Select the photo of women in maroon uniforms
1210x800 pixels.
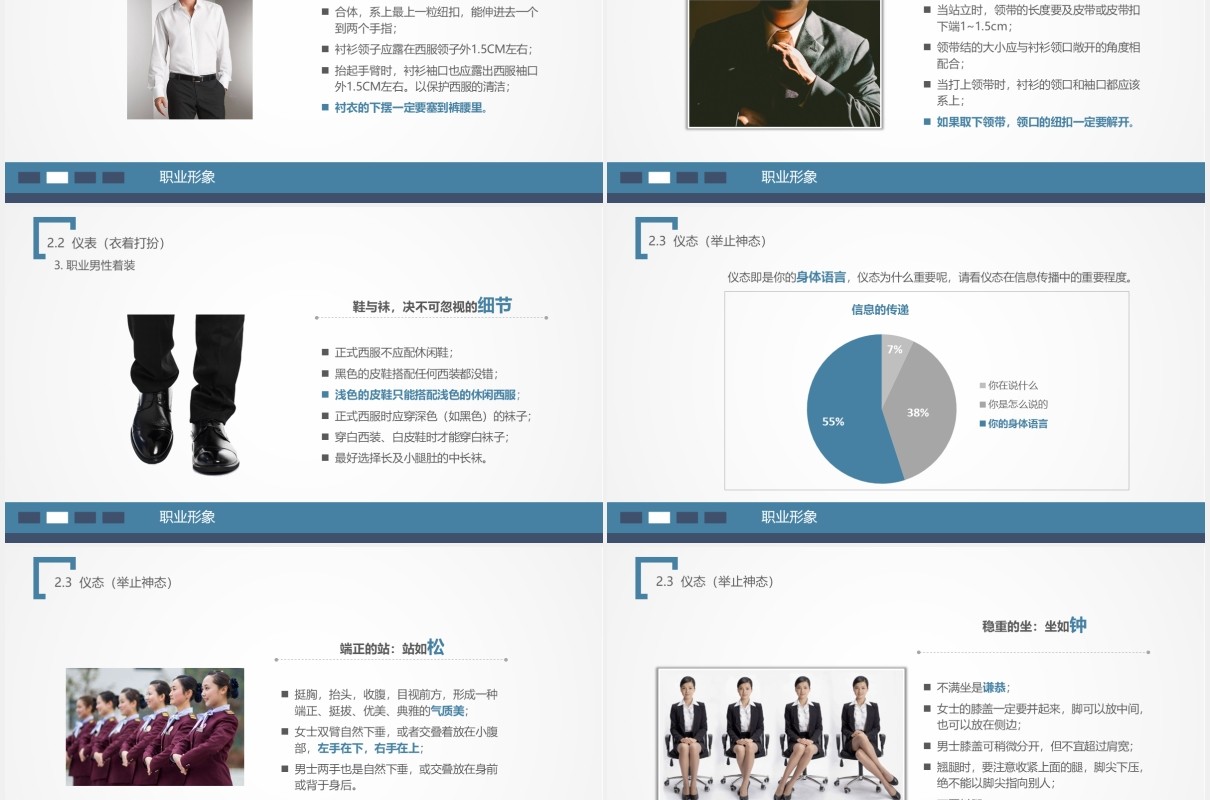[155, 727]
